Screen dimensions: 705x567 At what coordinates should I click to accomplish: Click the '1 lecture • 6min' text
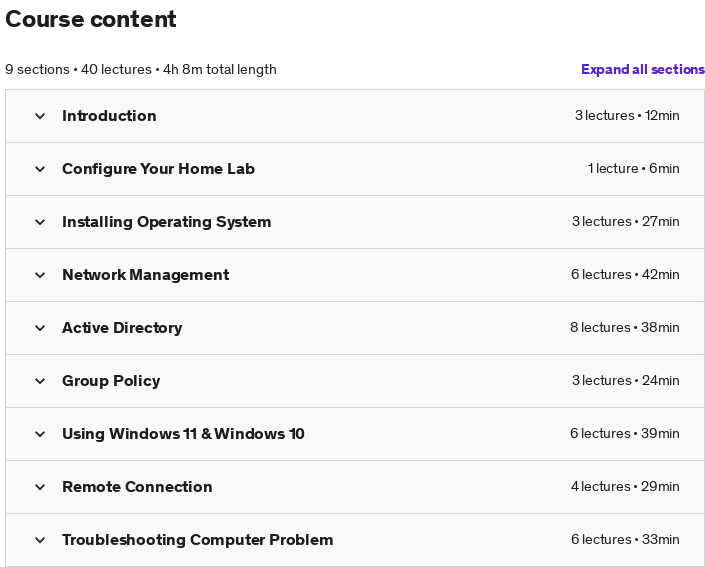(633, 169)
